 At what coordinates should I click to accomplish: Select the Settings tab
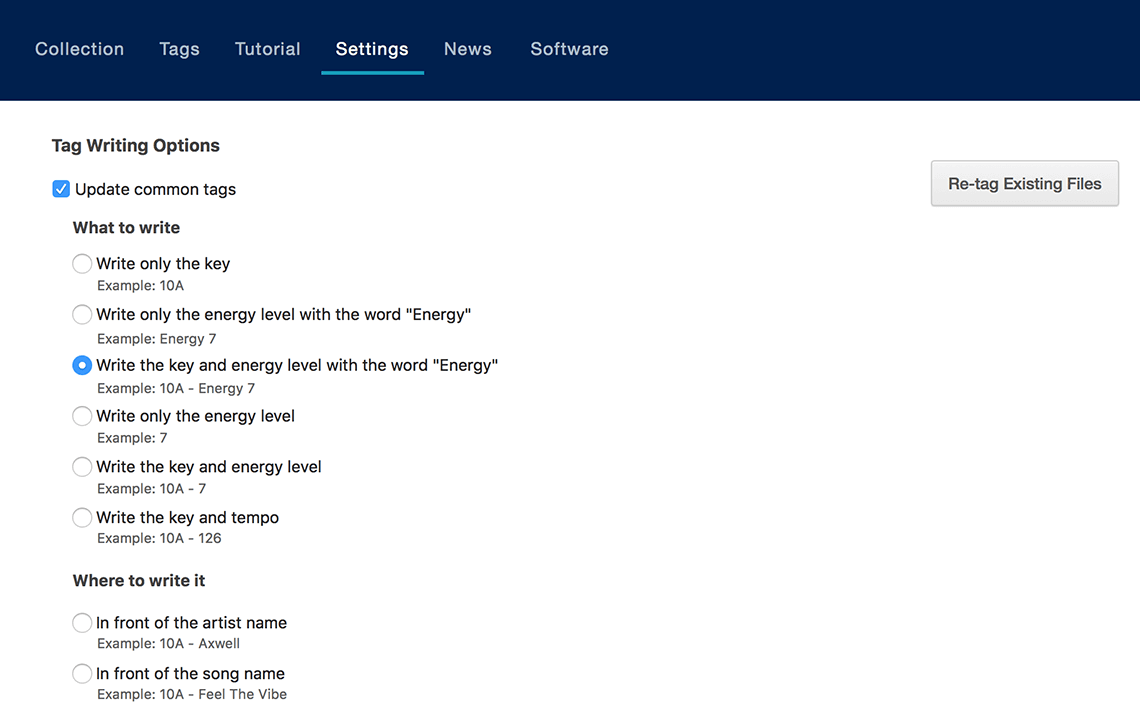(x=372, y=48)
